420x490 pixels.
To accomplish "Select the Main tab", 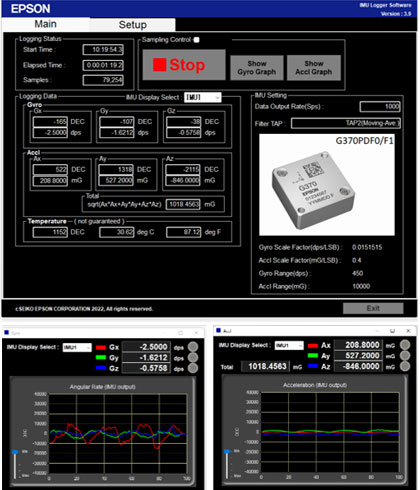I will [x=46, y=24].
